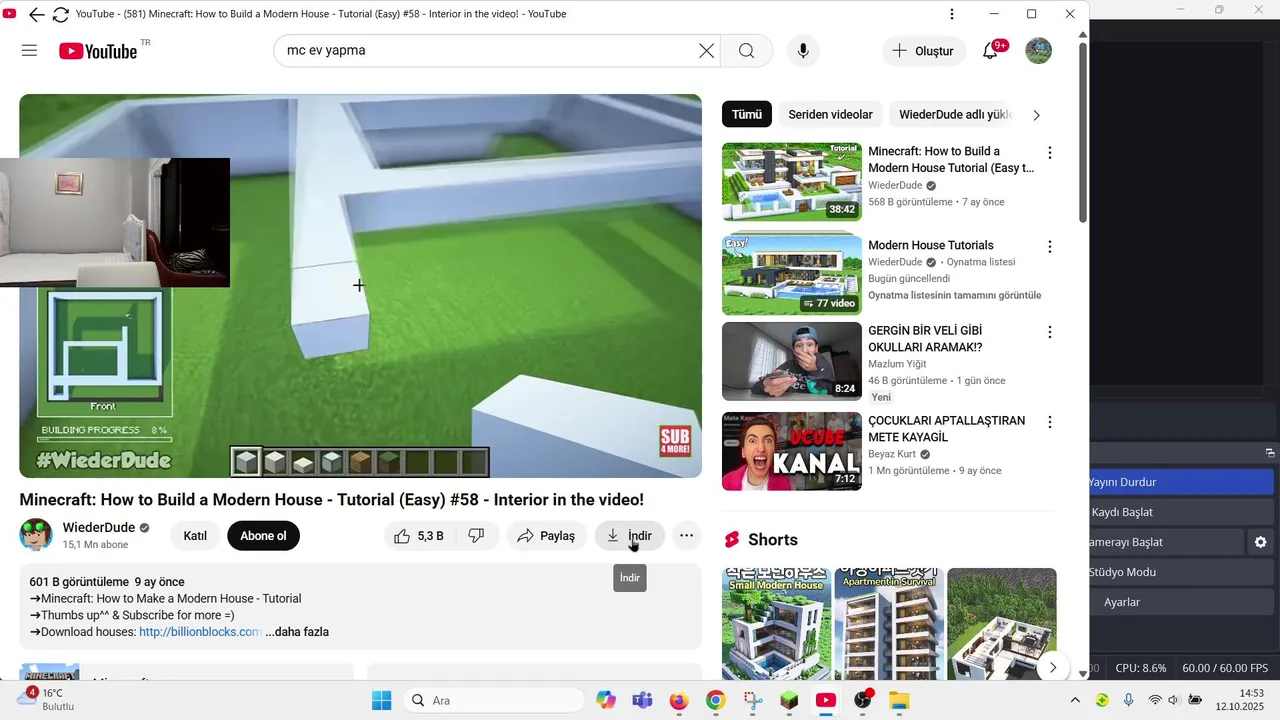The image size is (1280, 720).
Task: Click the Katıl join button
Action: [x=195, y=536]
